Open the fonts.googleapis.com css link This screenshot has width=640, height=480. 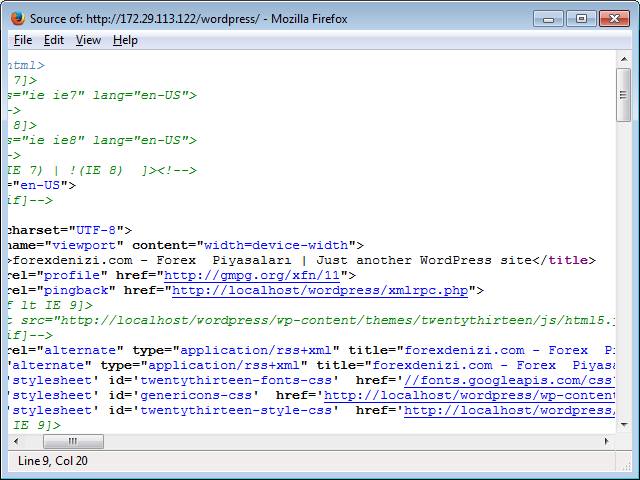click(x=509, y=380)
